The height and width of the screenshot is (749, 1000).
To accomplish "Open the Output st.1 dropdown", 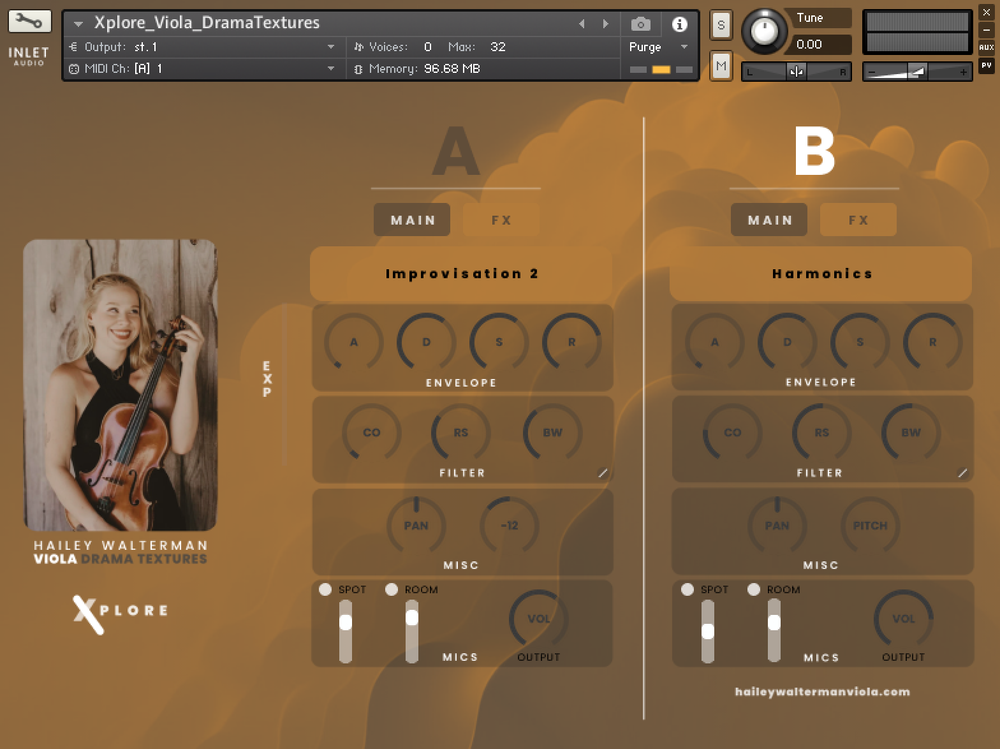I will click(x=200, y=46).
